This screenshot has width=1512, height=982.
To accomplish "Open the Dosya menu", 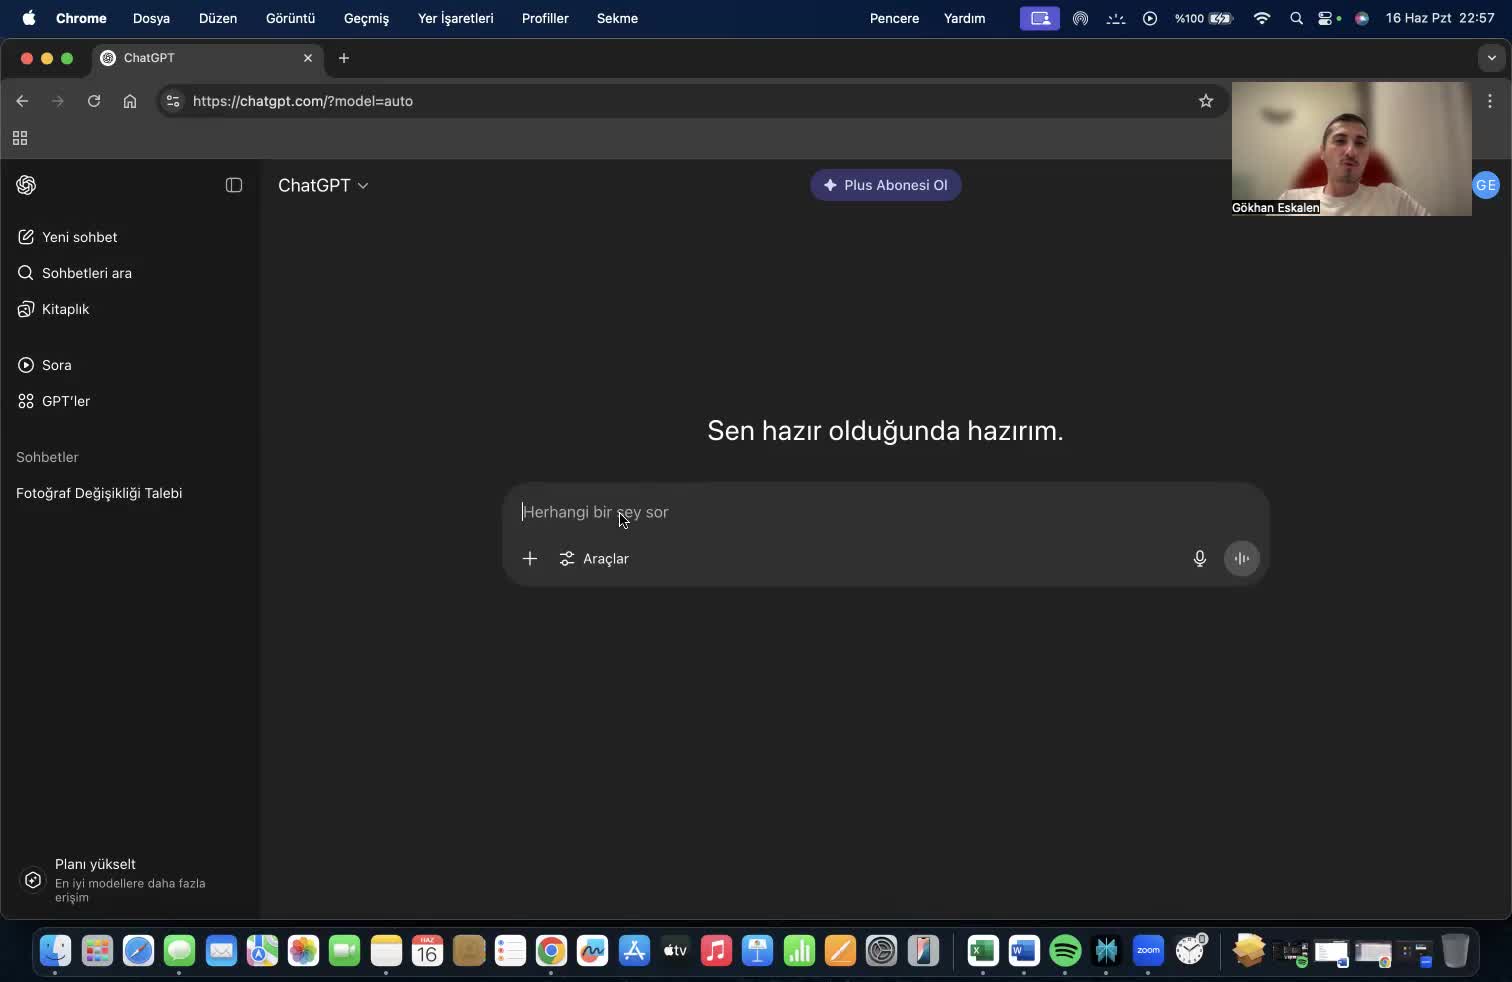I will point(151,18).
